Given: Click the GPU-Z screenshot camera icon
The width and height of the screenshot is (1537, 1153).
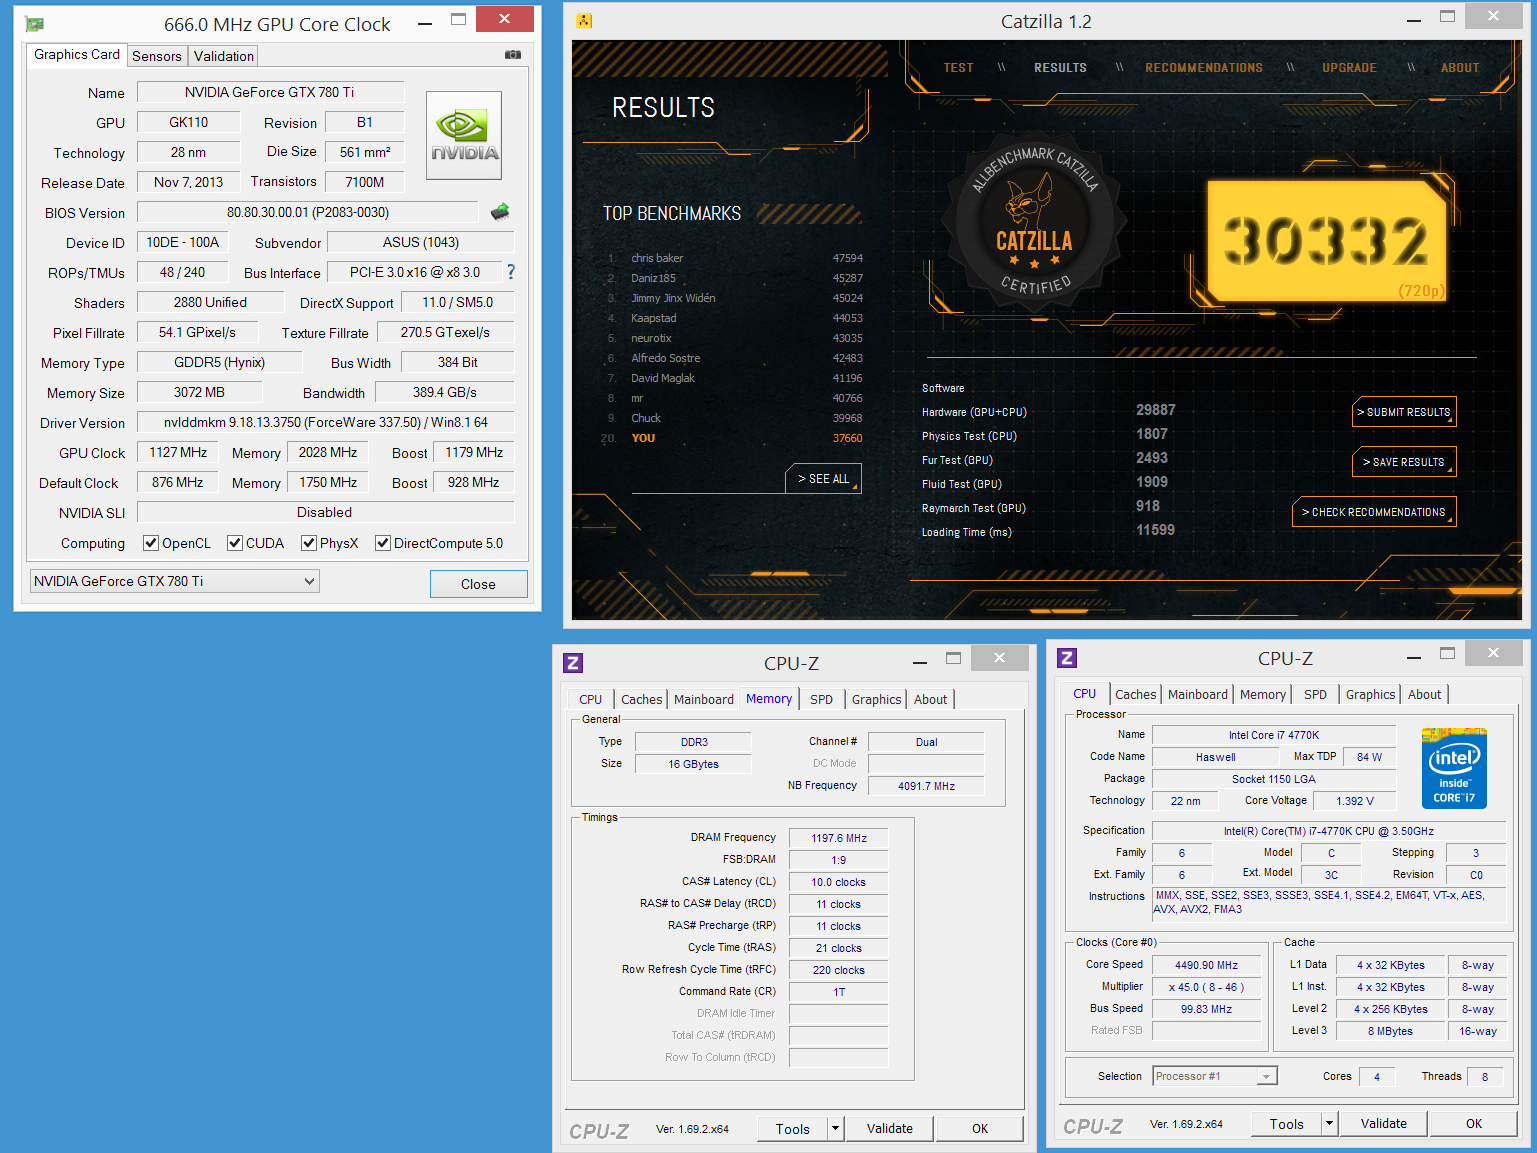Looking at the screenshot, I should (513, 55).
